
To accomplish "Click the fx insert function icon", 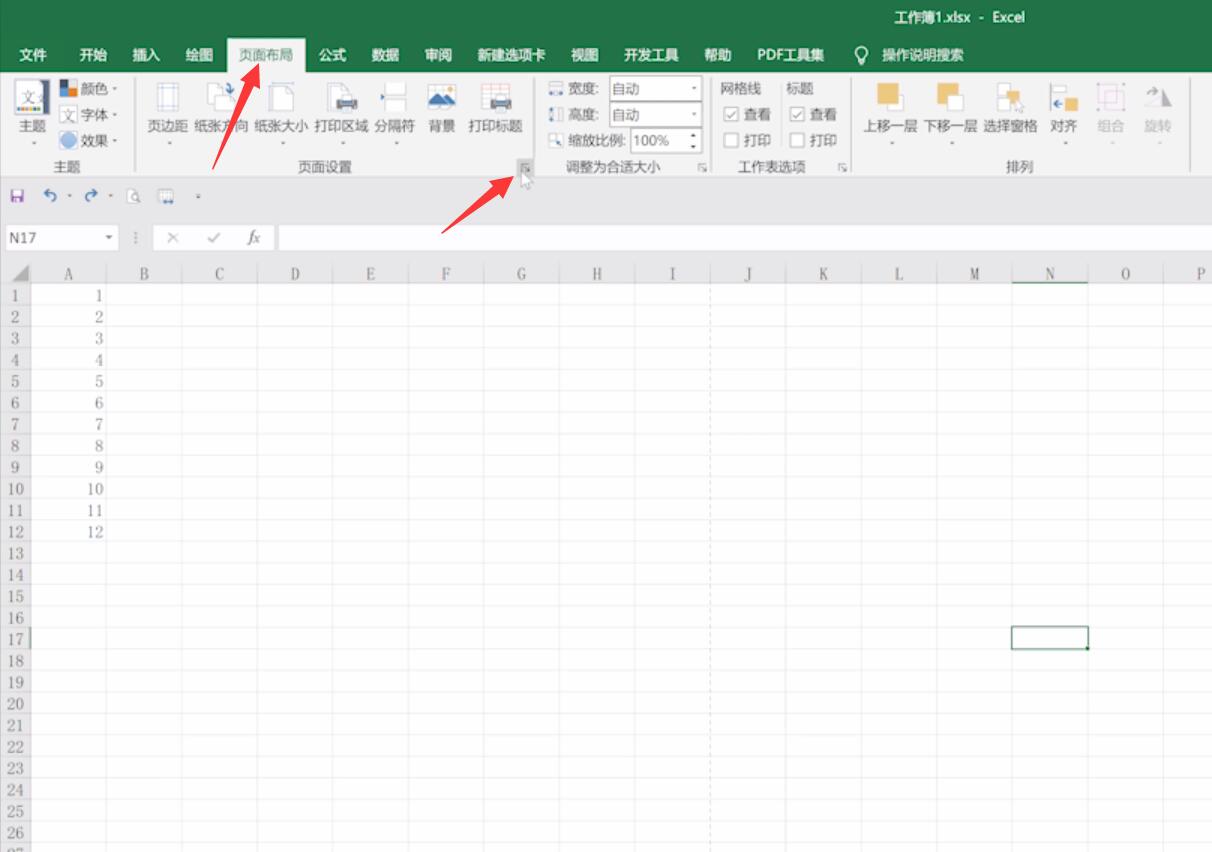I will coord(254,238).
